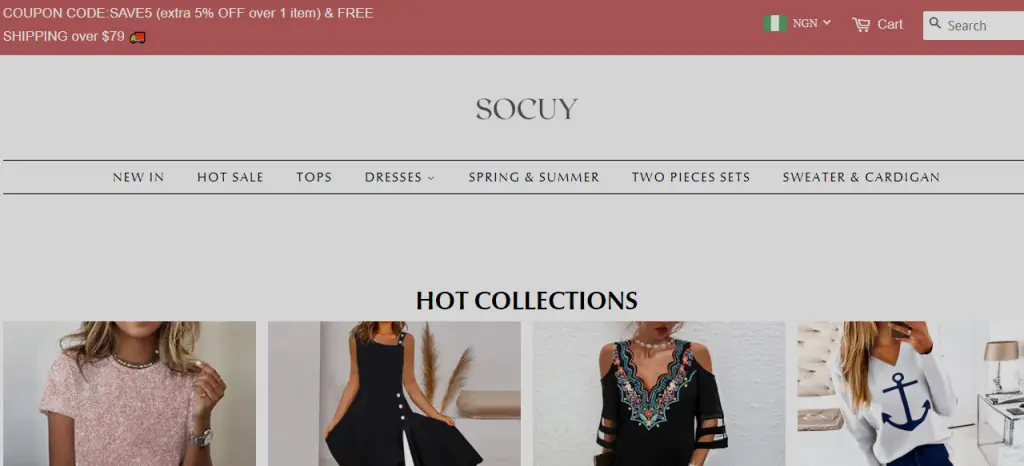Open Sweater & Cardigan category
The width and height of the screenshot is (1024, 466).
click(861, 177)
